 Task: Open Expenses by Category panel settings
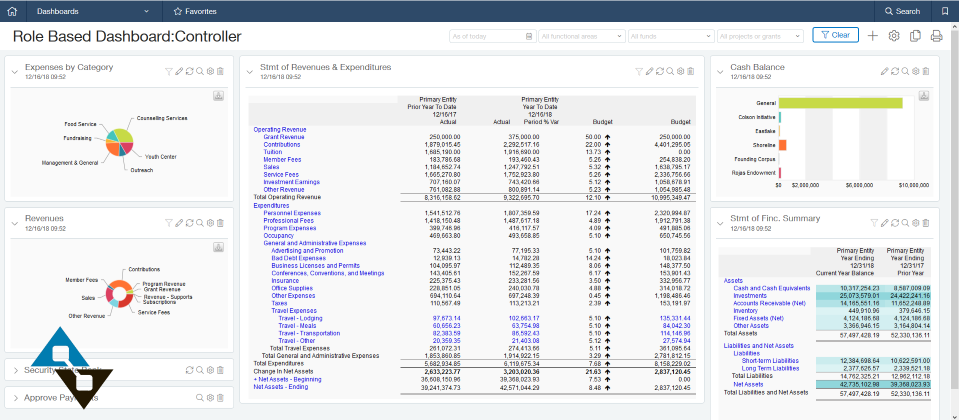coord(210,72)
